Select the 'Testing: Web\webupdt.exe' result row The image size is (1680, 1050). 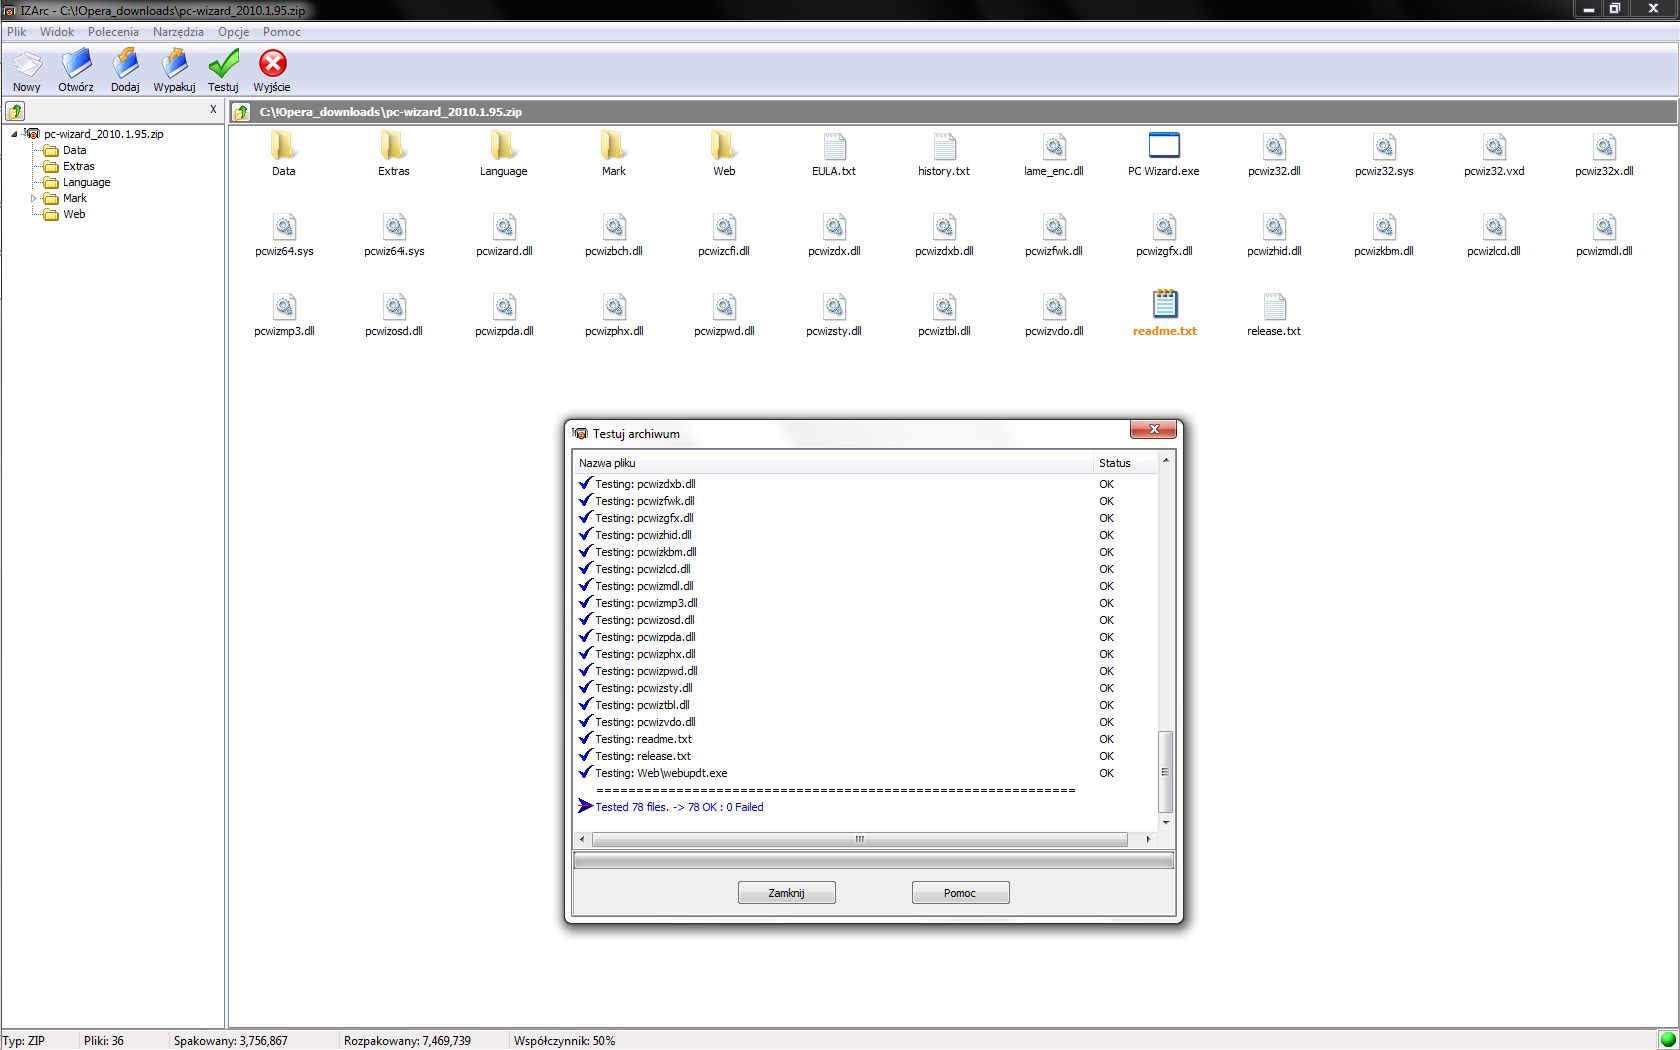866,773
